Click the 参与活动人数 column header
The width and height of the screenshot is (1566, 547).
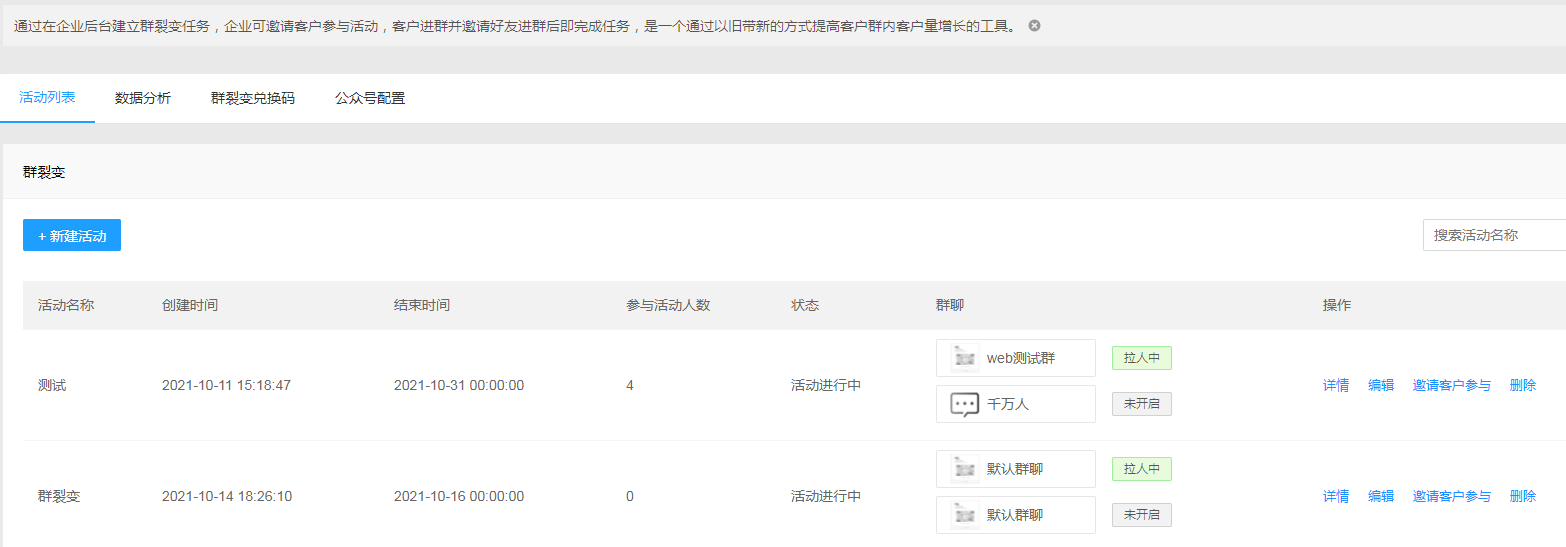[x=668, y=305]
